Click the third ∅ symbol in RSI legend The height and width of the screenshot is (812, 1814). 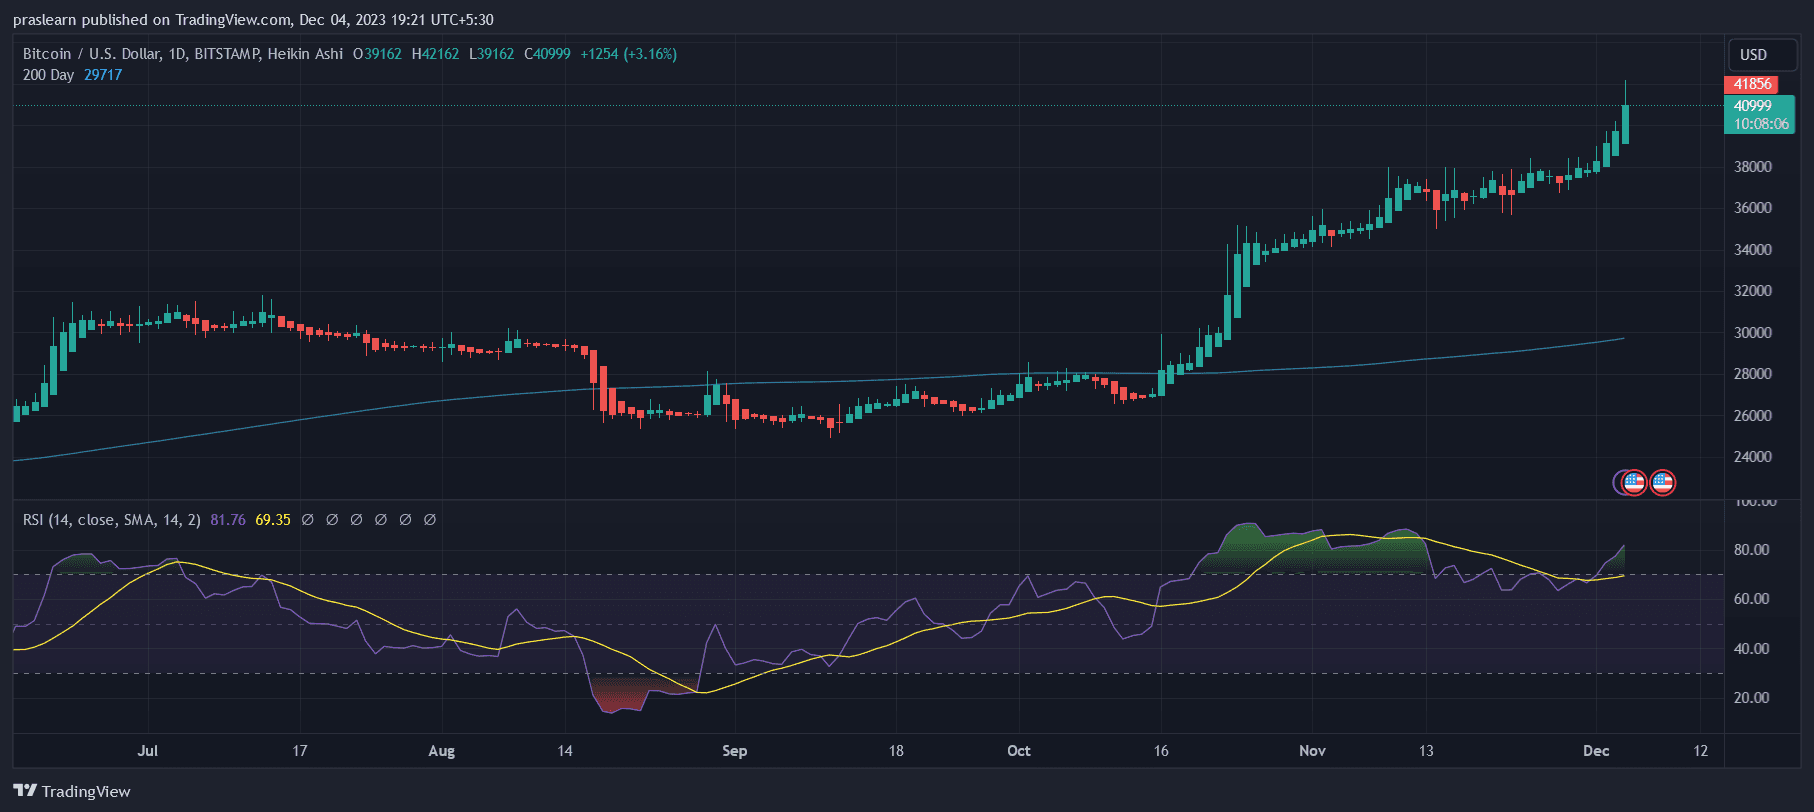pos(357,520)
